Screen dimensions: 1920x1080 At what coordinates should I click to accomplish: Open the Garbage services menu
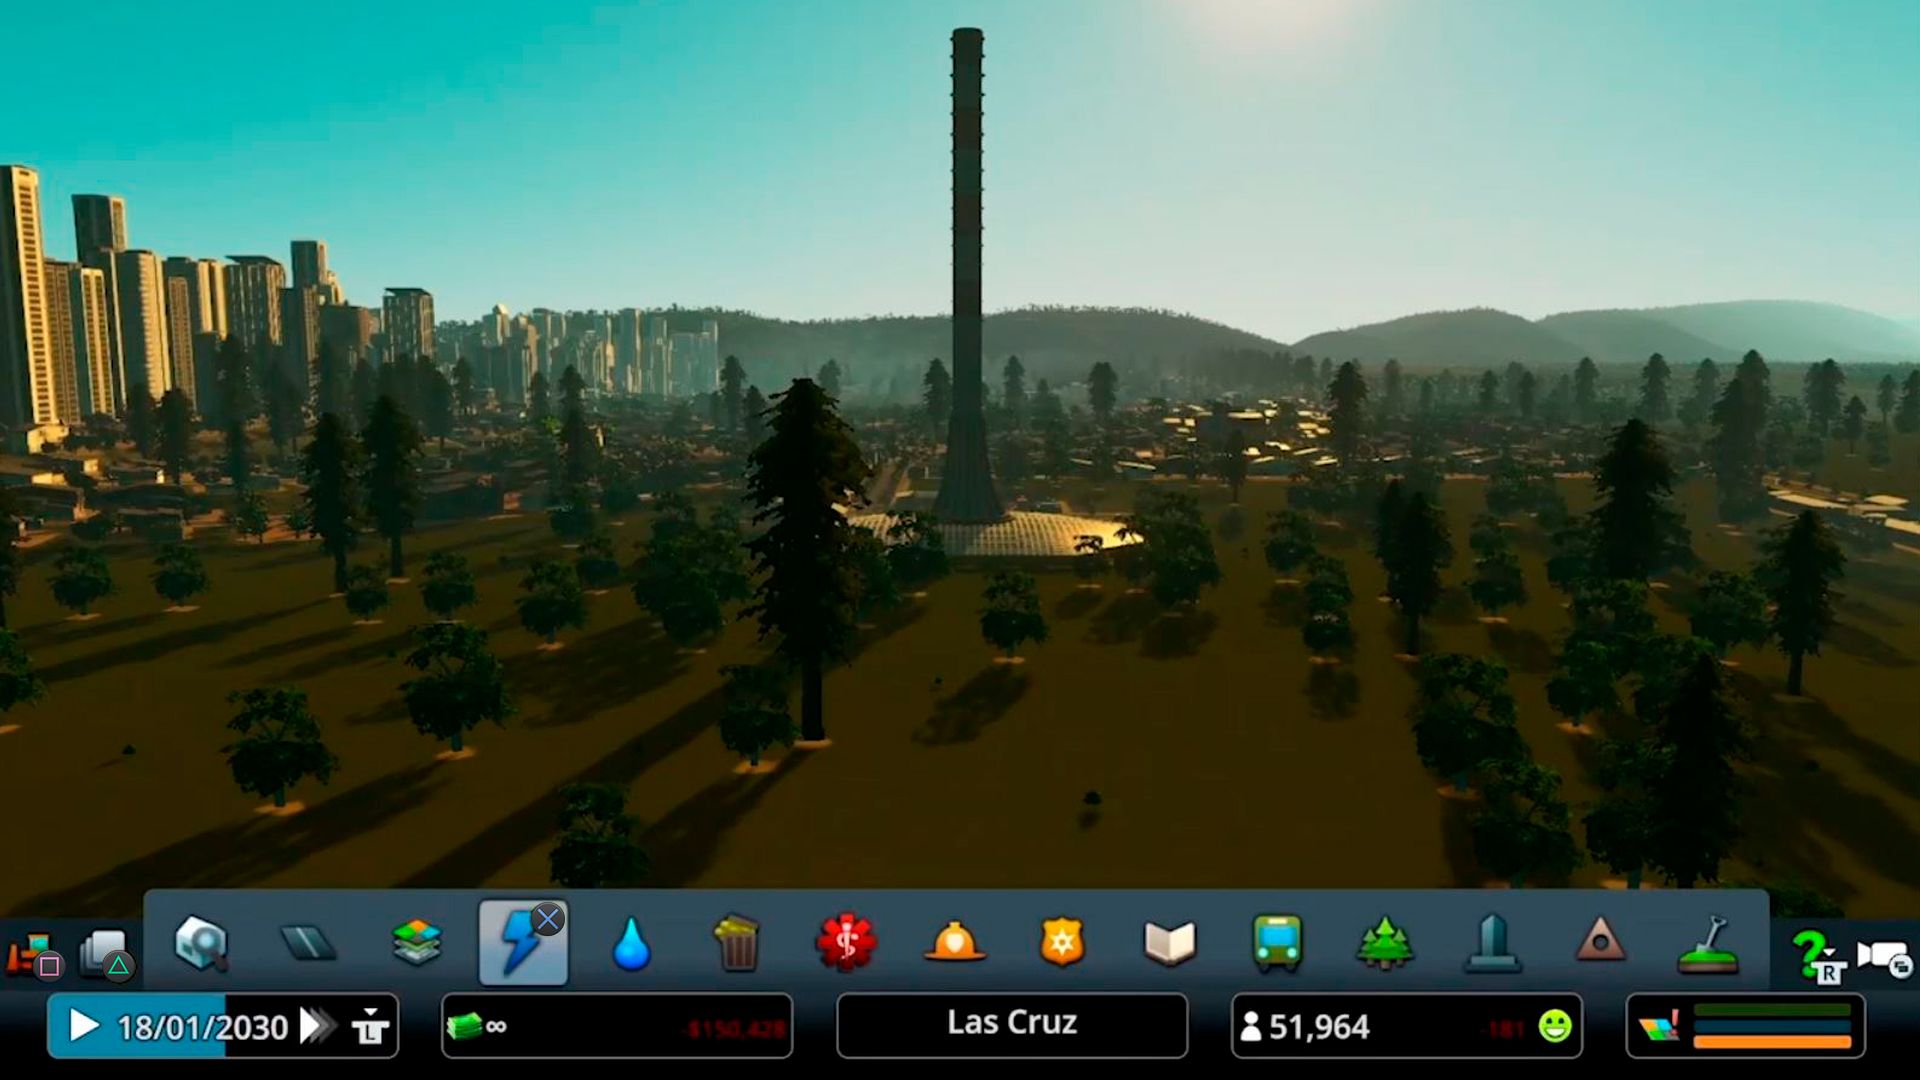click(737, 941)
